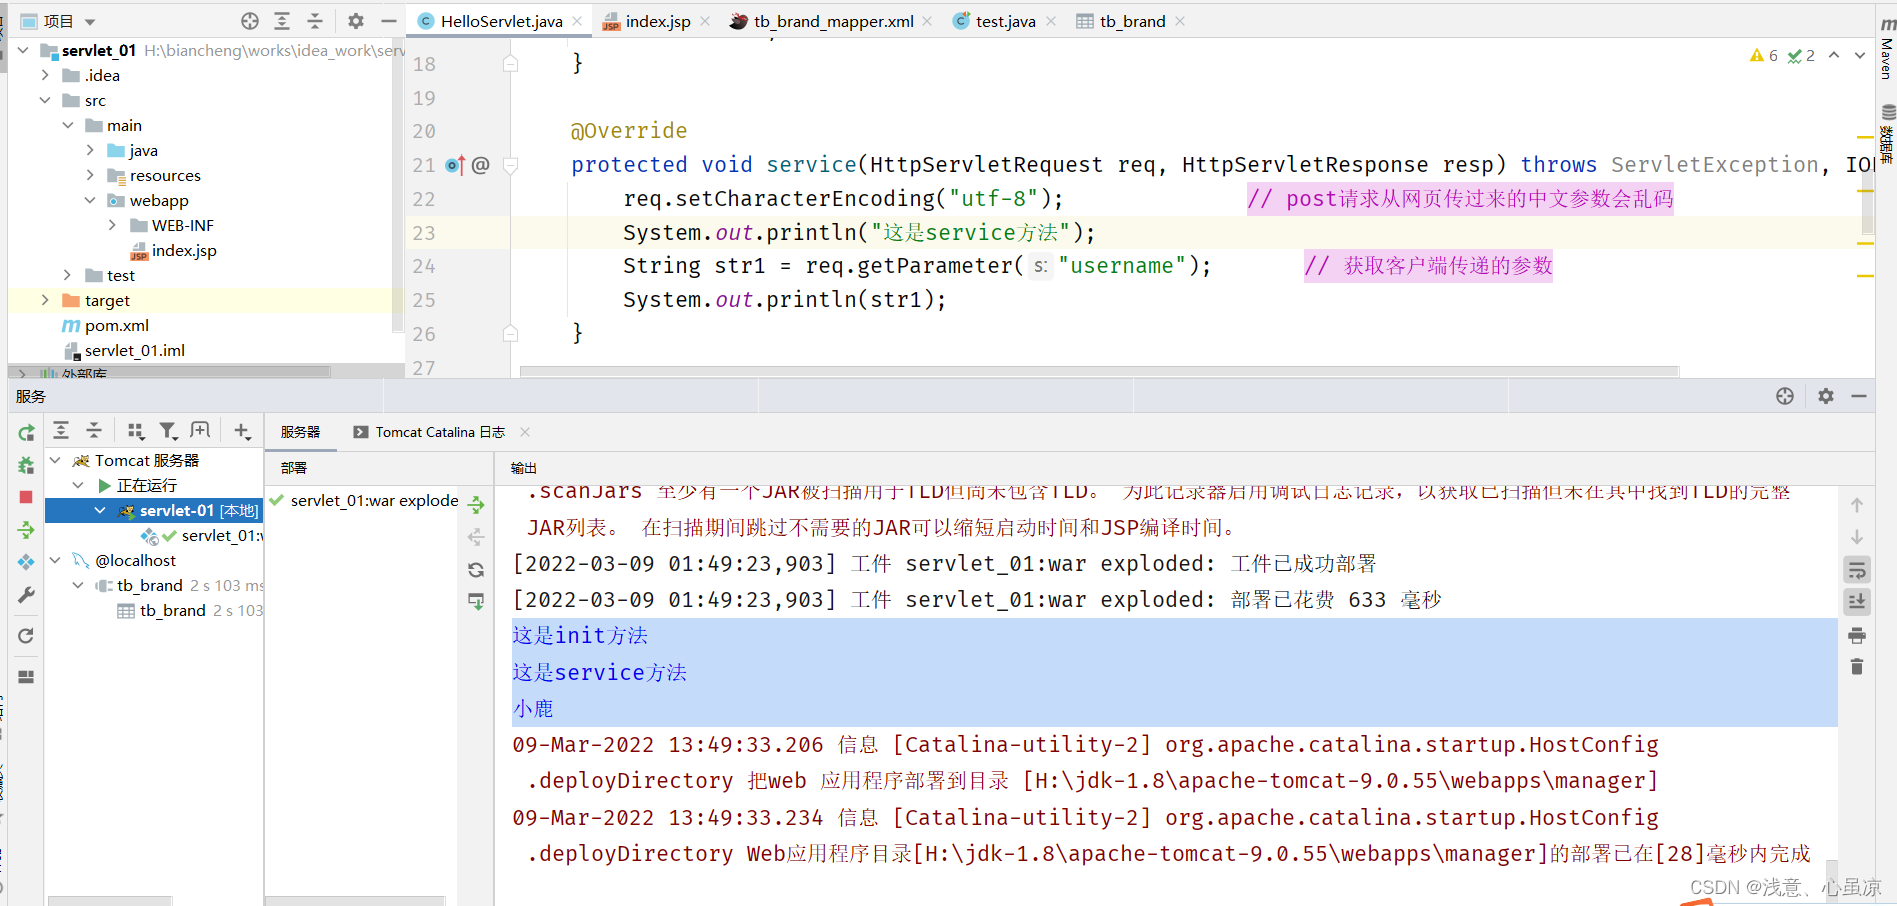Hide the Services panel with minus button

click(x=1859, y=396)
